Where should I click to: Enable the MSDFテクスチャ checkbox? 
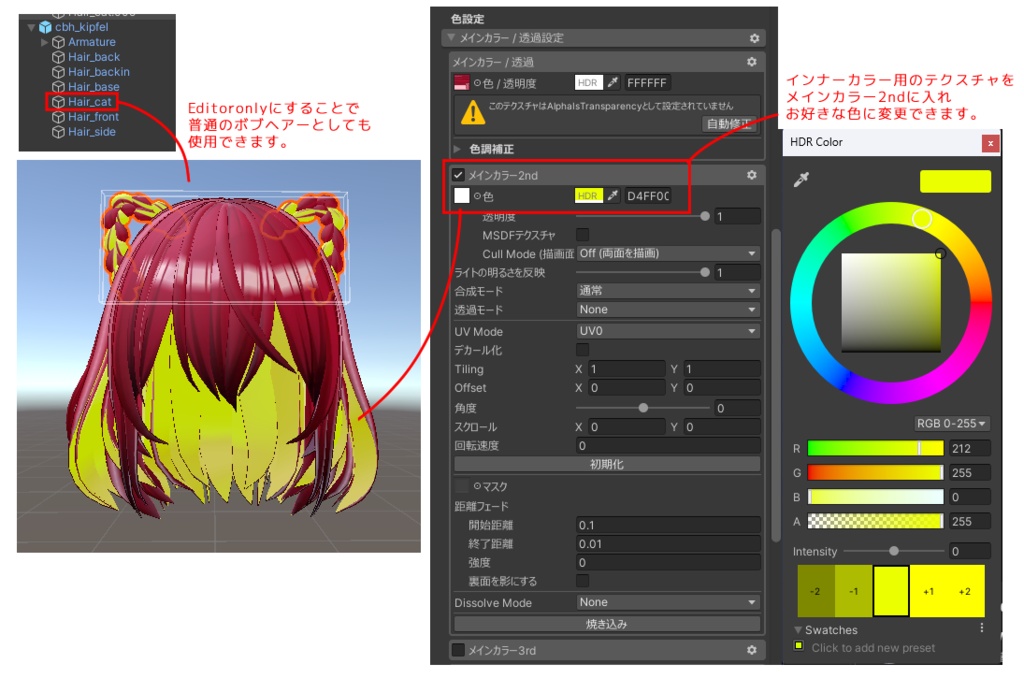(x=583, y=234)
